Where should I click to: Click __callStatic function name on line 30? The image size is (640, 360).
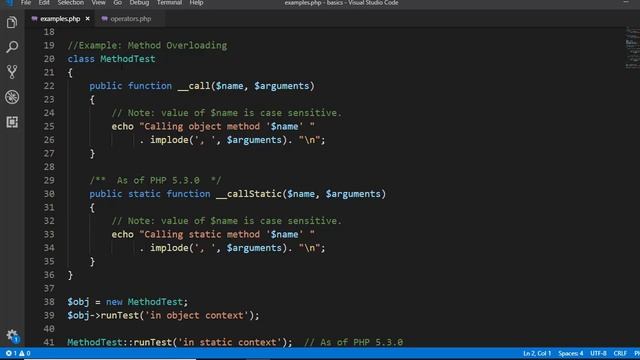pyautogui.click(x=249, y=194)
